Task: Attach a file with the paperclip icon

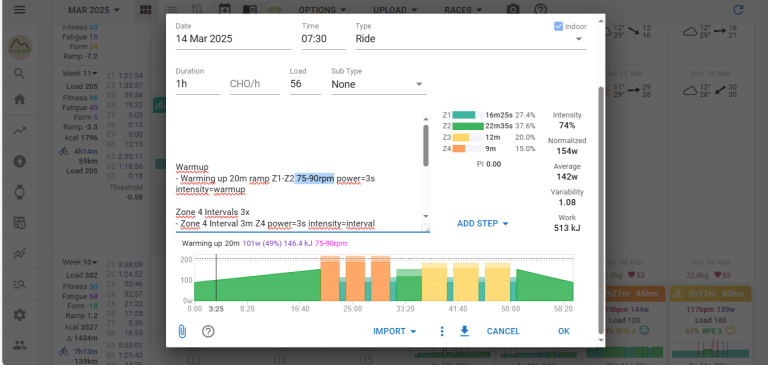Action: coord(182,332)
